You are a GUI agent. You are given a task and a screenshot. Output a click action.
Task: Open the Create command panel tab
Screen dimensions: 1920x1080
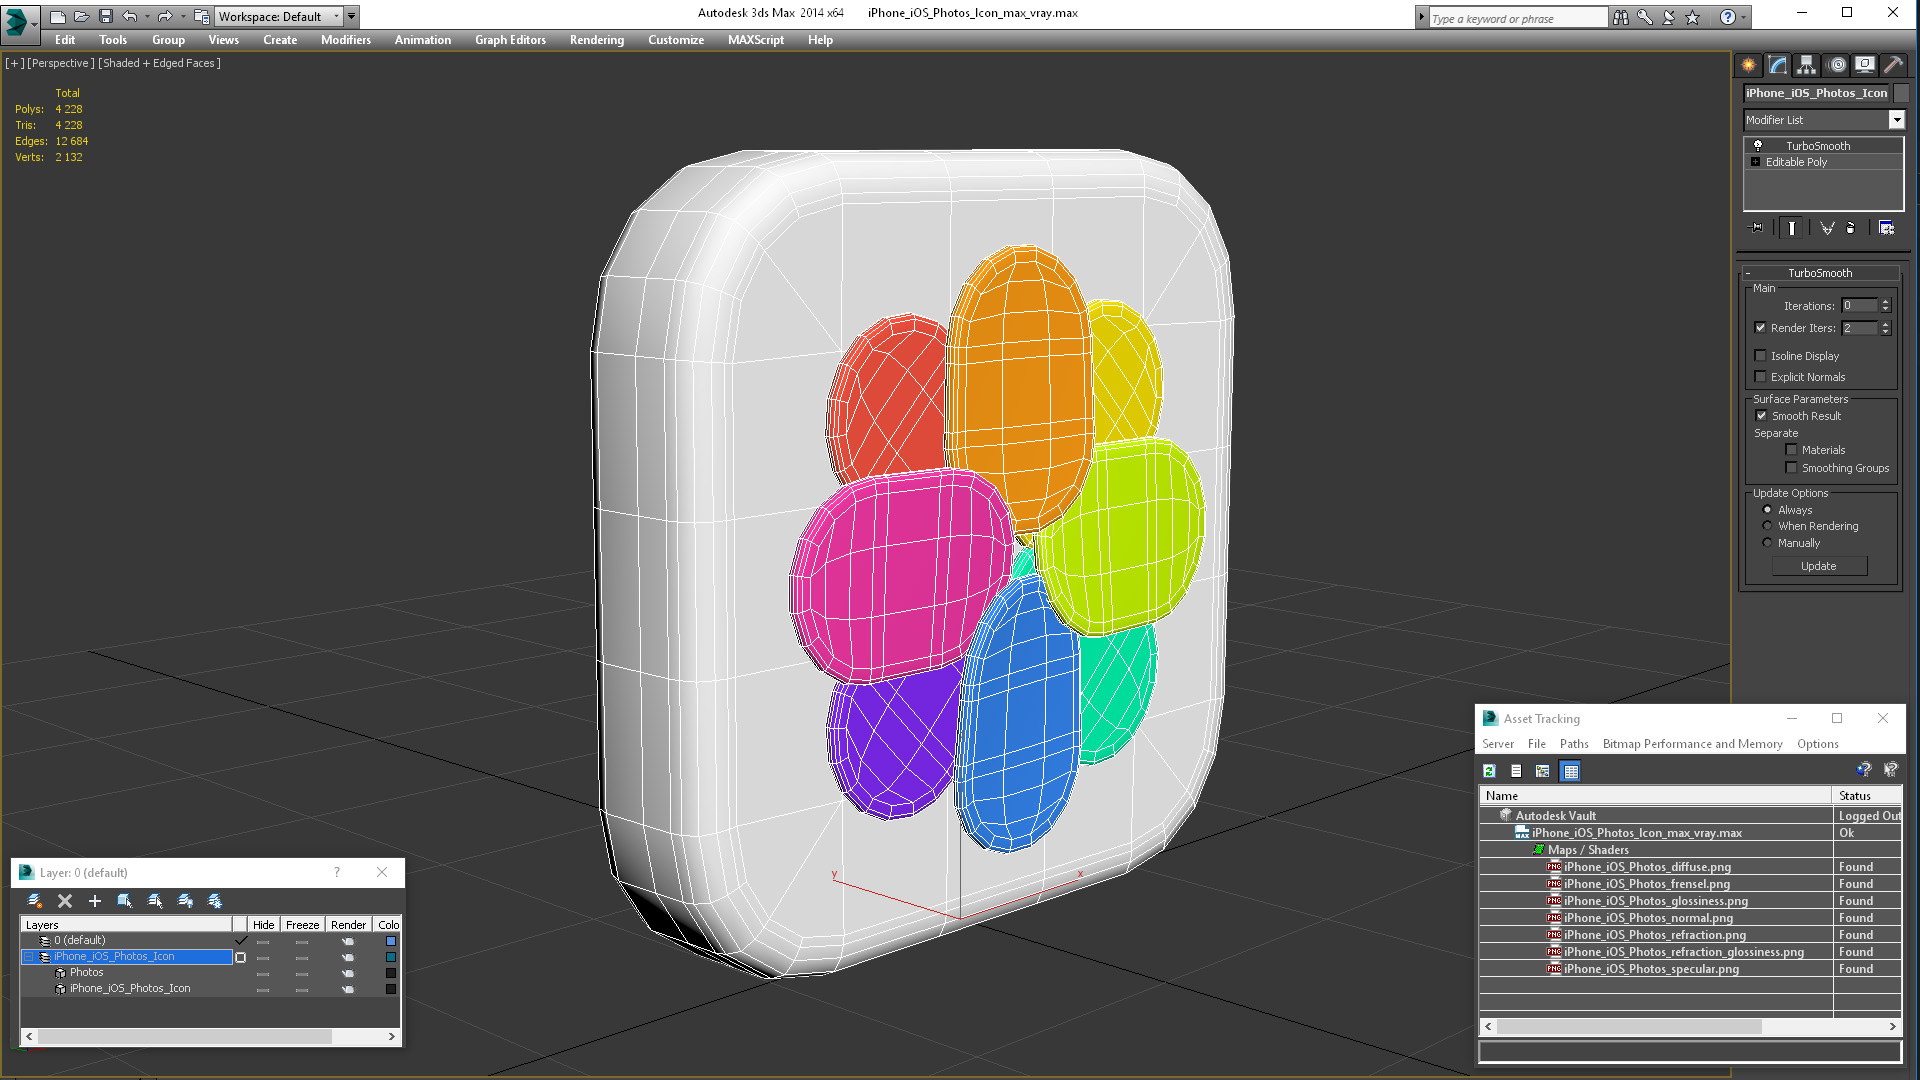(1748, 65)
